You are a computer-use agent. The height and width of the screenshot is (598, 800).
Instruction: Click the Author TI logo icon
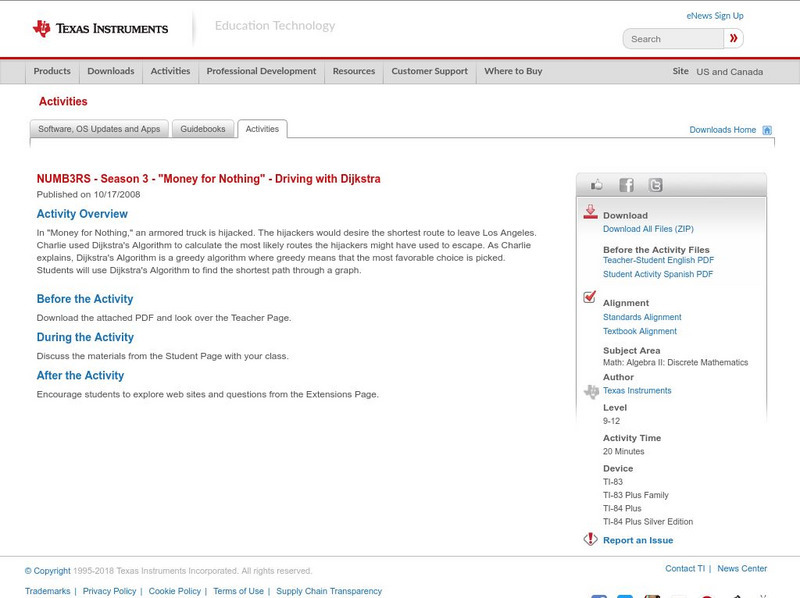591,391
